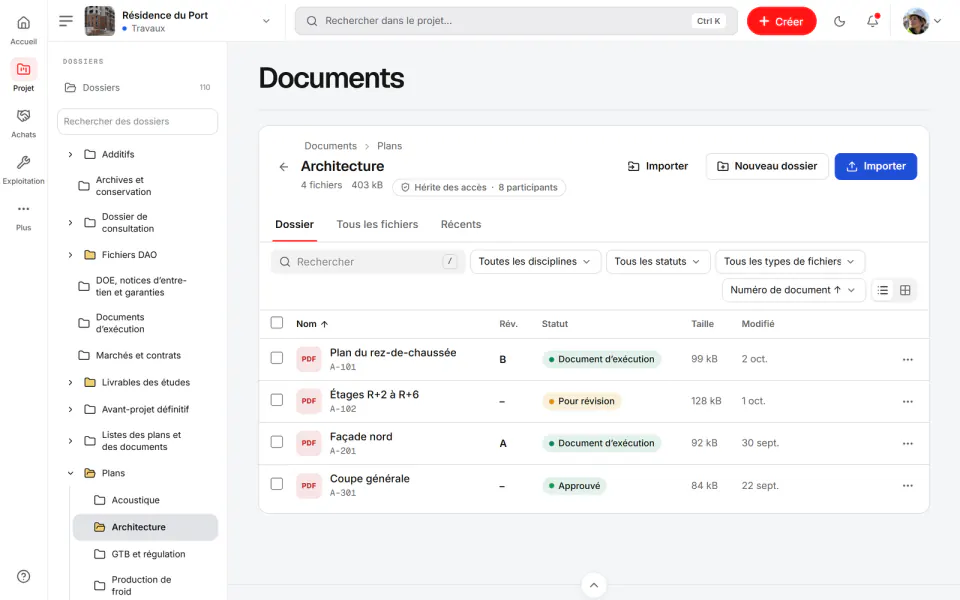Tick the select-all checkbox in header

coord(277,323)
